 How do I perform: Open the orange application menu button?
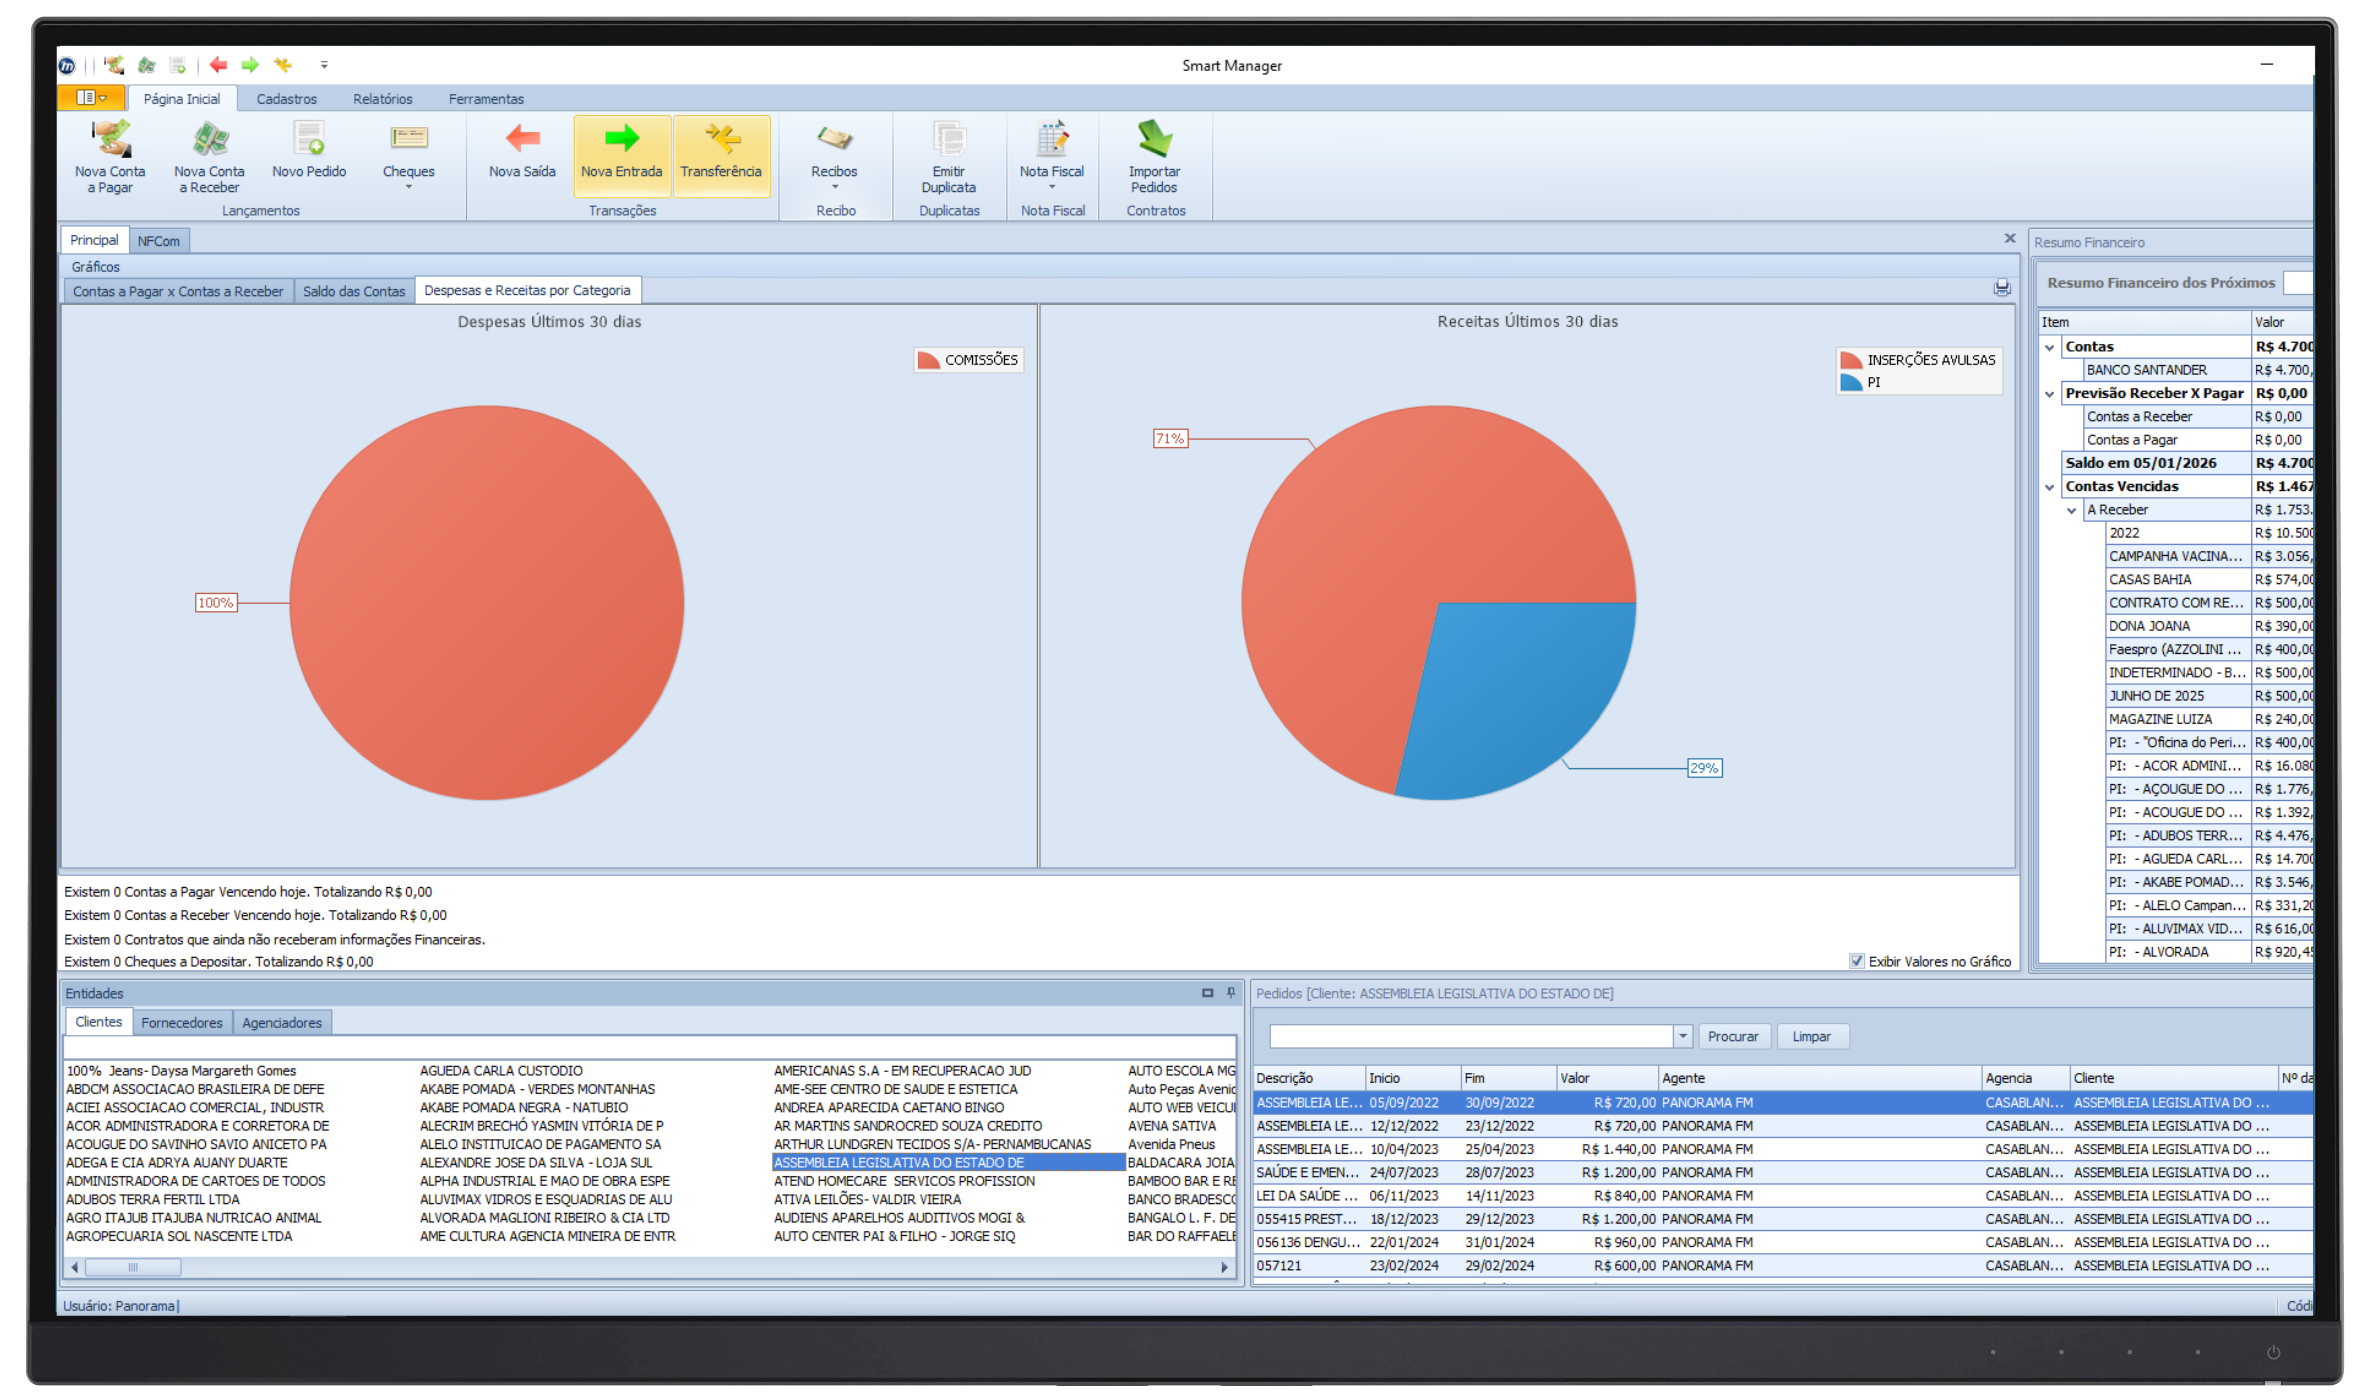tap(91, 98)
